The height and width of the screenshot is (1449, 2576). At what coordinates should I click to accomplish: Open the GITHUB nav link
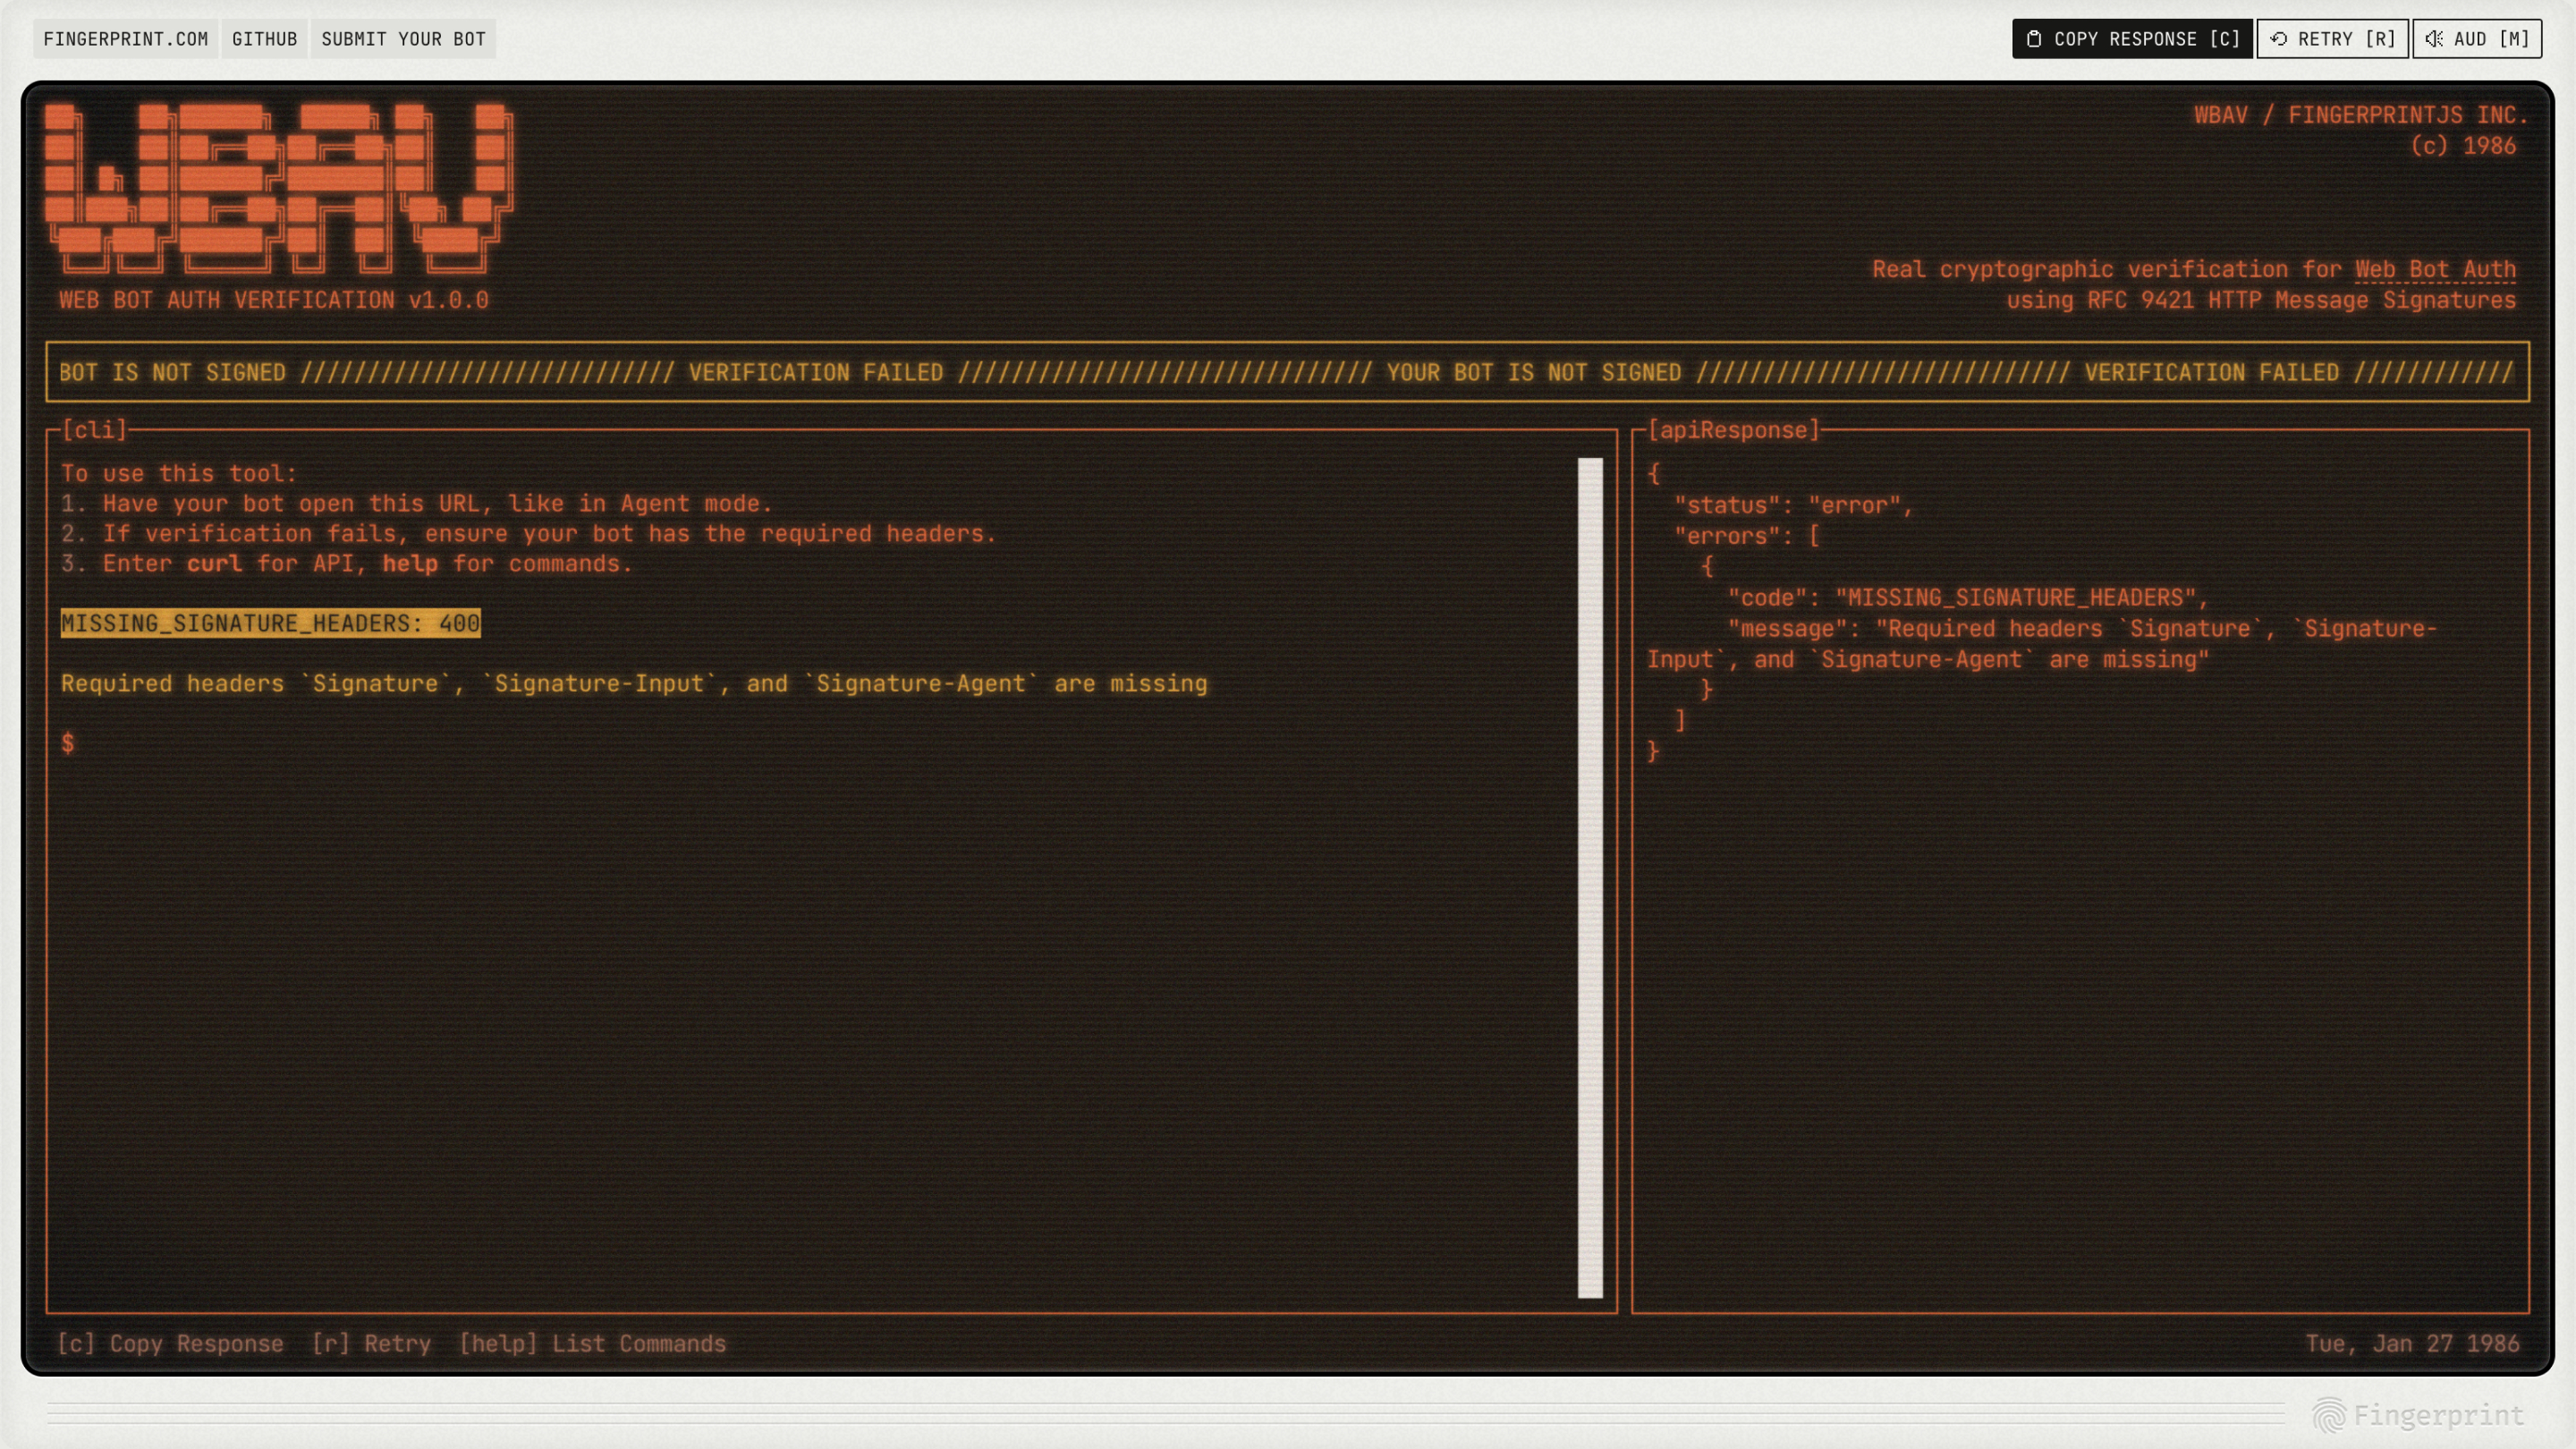265,39
